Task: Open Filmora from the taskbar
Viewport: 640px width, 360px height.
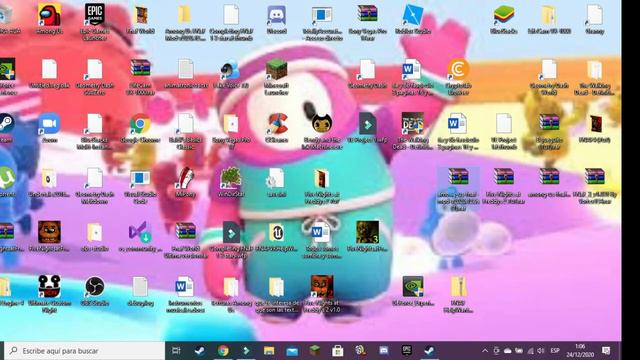Action: tap(246, 351)
